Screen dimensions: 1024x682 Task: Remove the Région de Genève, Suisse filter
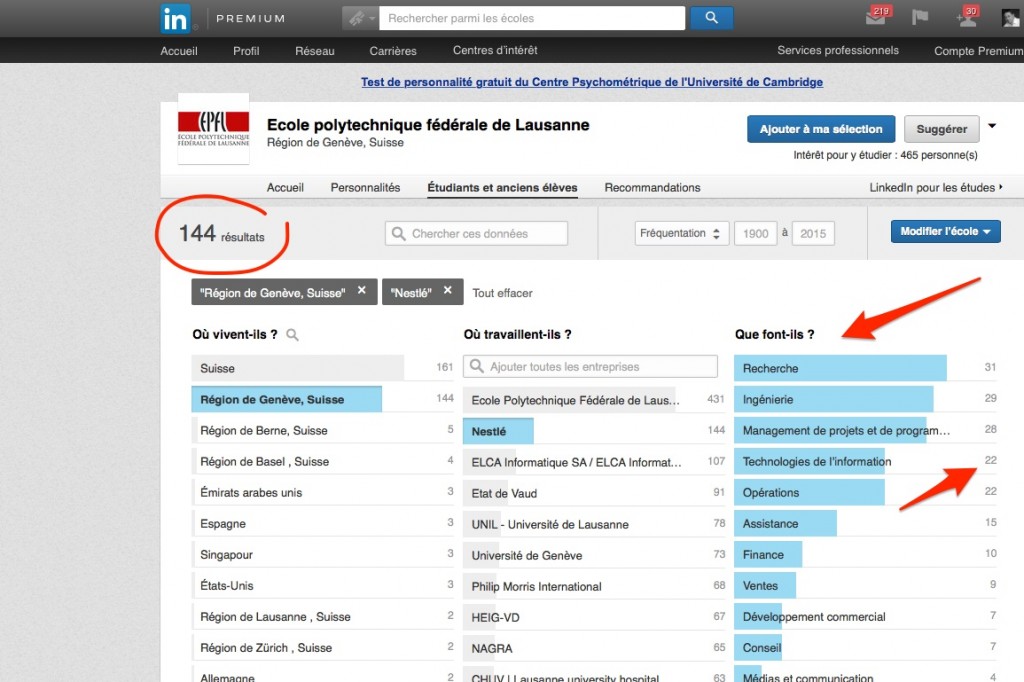(x=361, y=290)
